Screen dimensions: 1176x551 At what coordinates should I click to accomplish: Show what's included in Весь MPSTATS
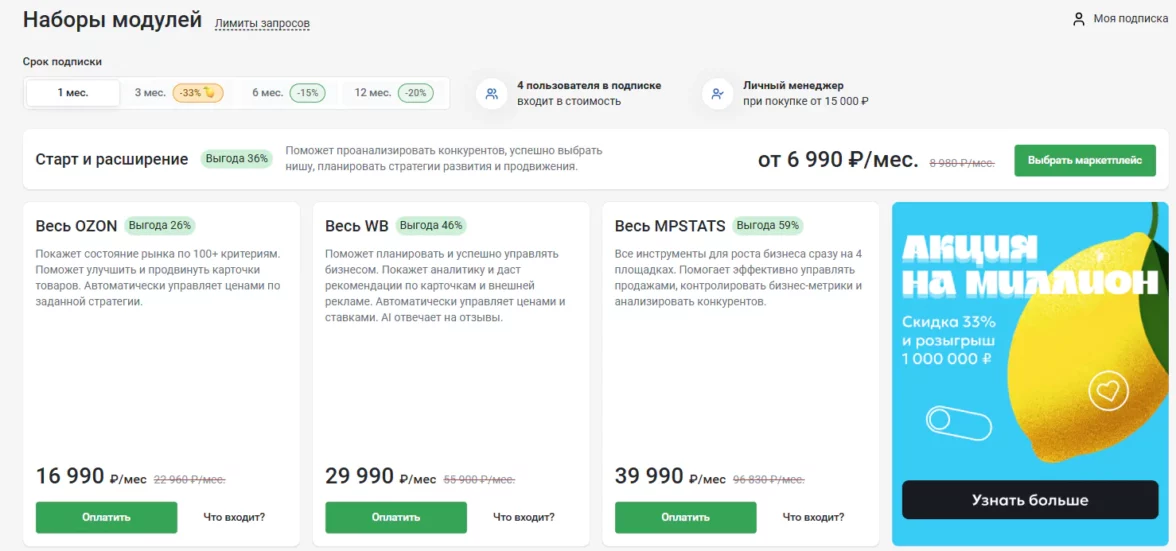813,517
